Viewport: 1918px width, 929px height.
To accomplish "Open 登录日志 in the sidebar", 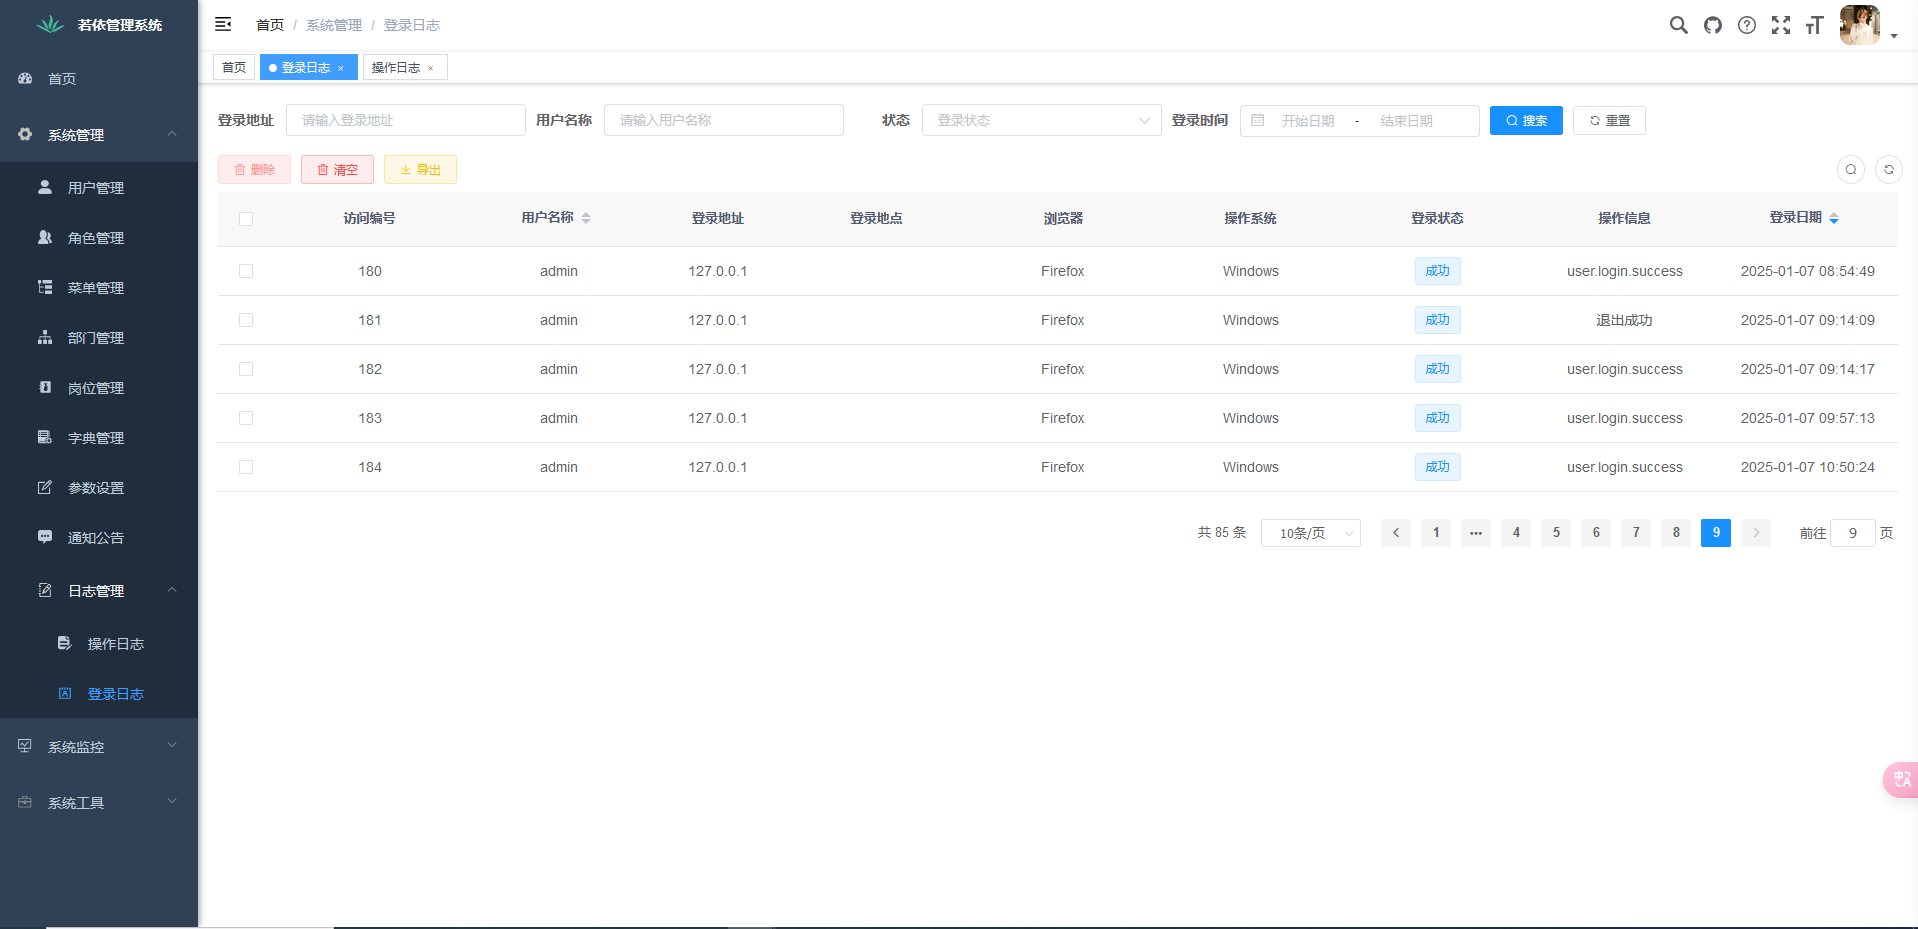I will pyautogui.click(x=99, y=693).
